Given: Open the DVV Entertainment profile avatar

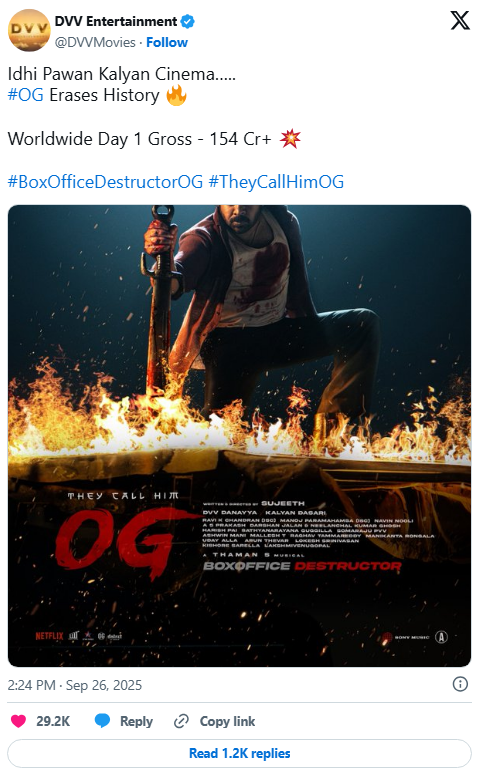Looking at the screenshot, I should click(x=29, y=30).
